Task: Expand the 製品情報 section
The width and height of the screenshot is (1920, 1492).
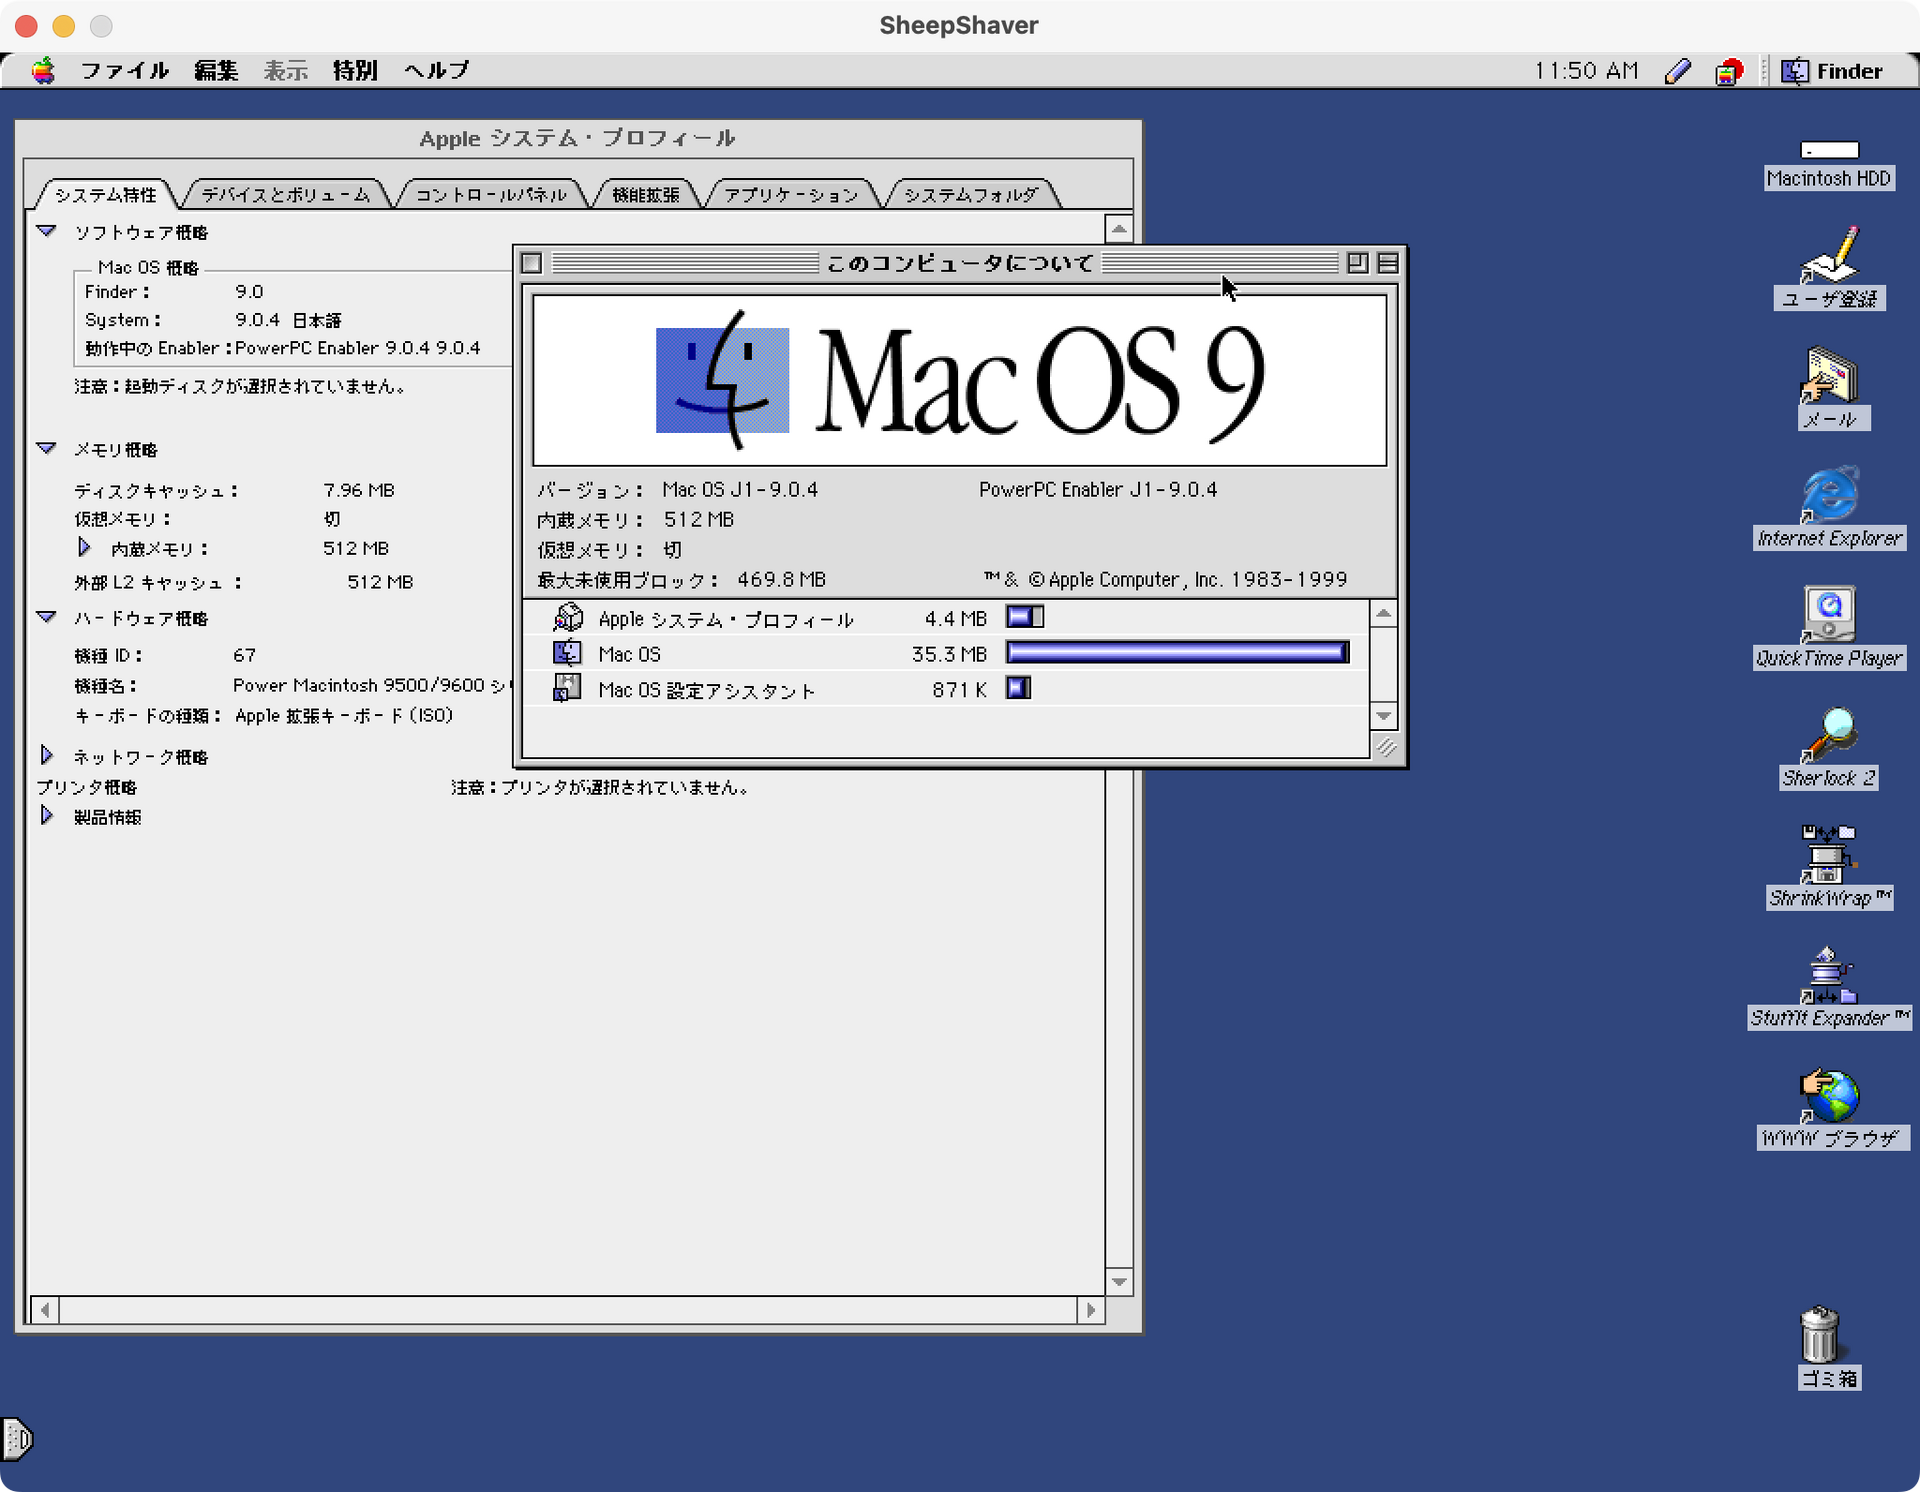Action: (x=46, y=815)
